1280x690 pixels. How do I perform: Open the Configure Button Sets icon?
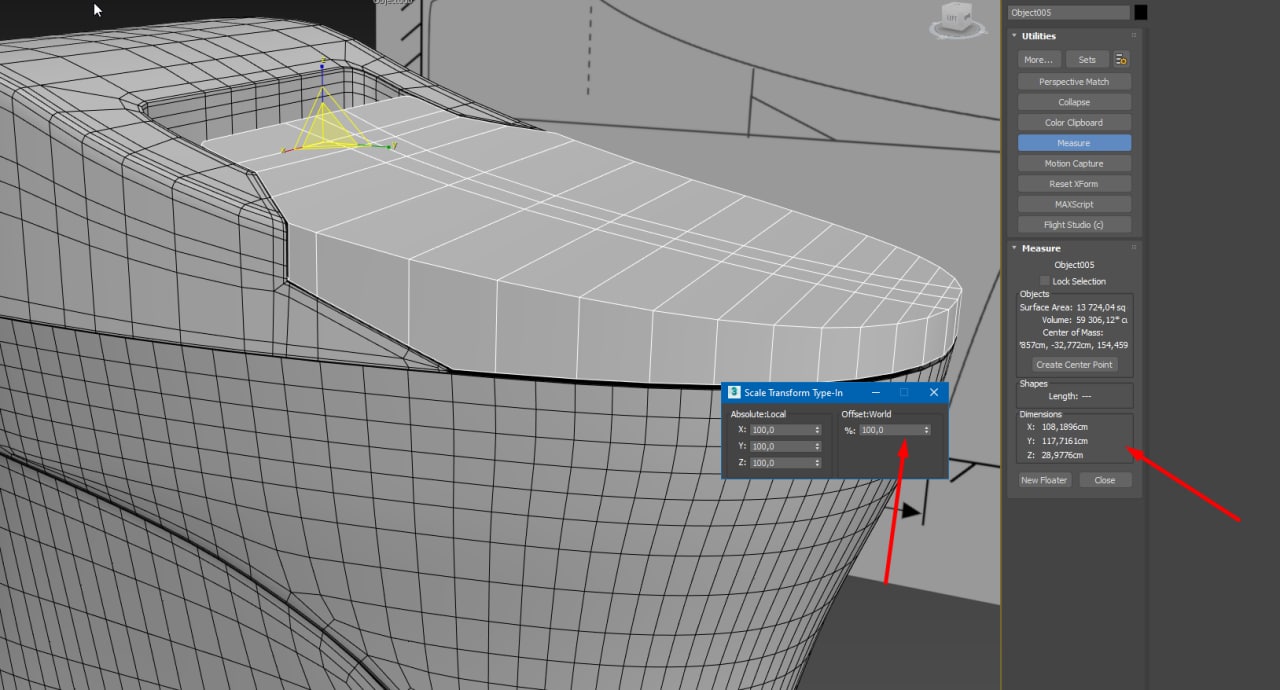pyautogui.click(x=1122, y=60)
